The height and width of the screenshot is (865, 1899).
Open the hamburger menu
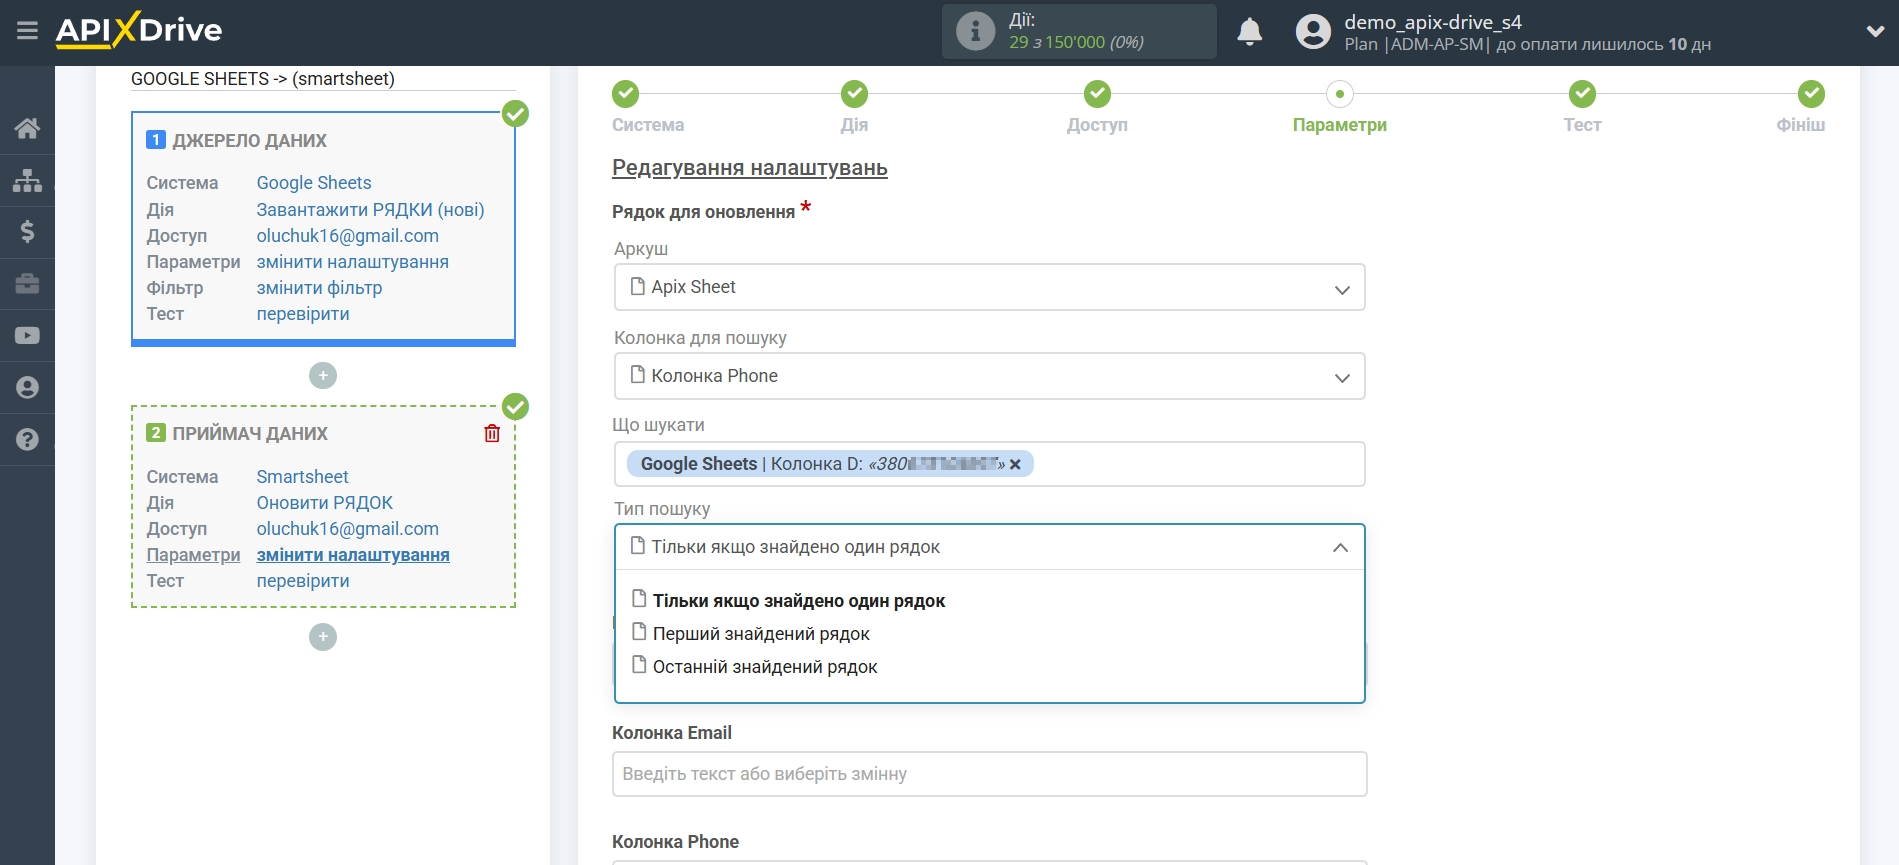point(27,31)
